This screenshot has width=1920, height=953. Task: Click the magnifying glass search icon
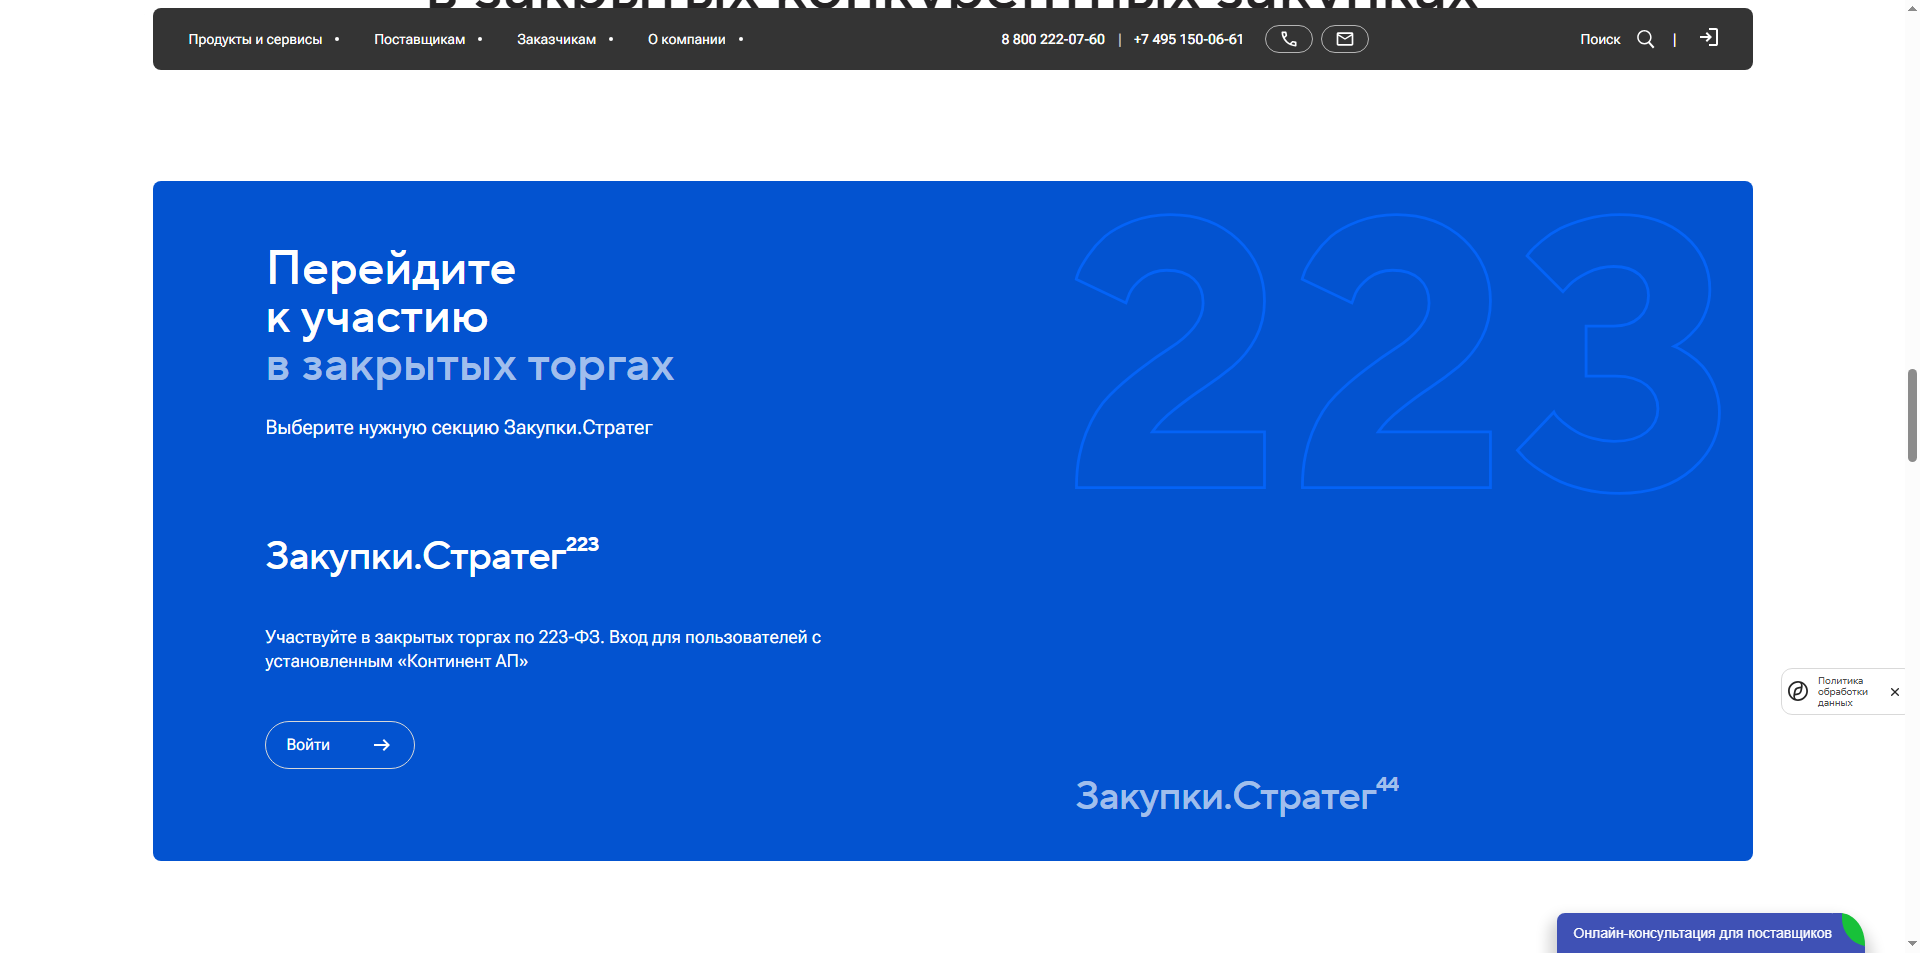click(x=1645, y=39)
